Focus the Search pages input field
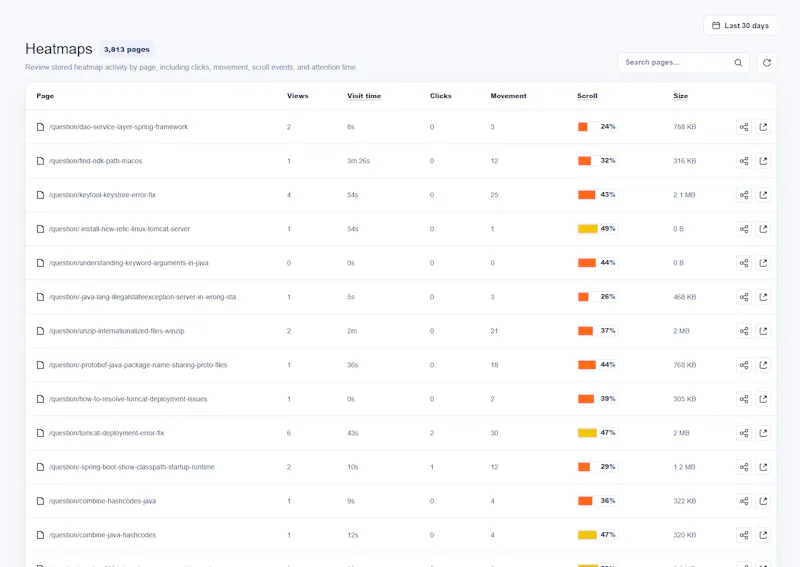Viewport: 800px width, 567px height. pos(683,62)
